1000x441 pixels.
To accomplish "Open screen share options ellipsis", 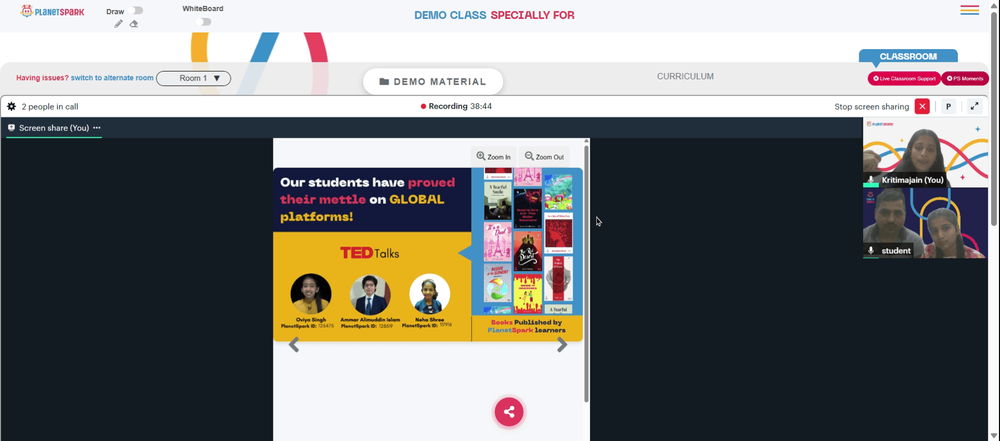I will click(x=97, y=128).
